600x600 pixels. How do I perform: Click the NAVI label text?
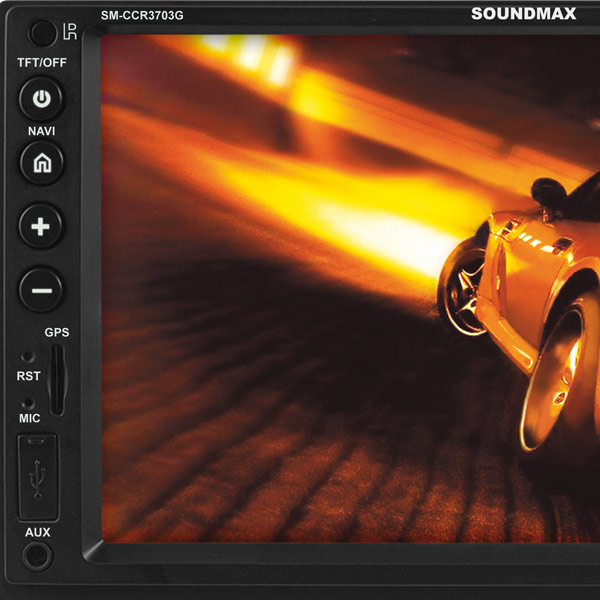(41, 131)
